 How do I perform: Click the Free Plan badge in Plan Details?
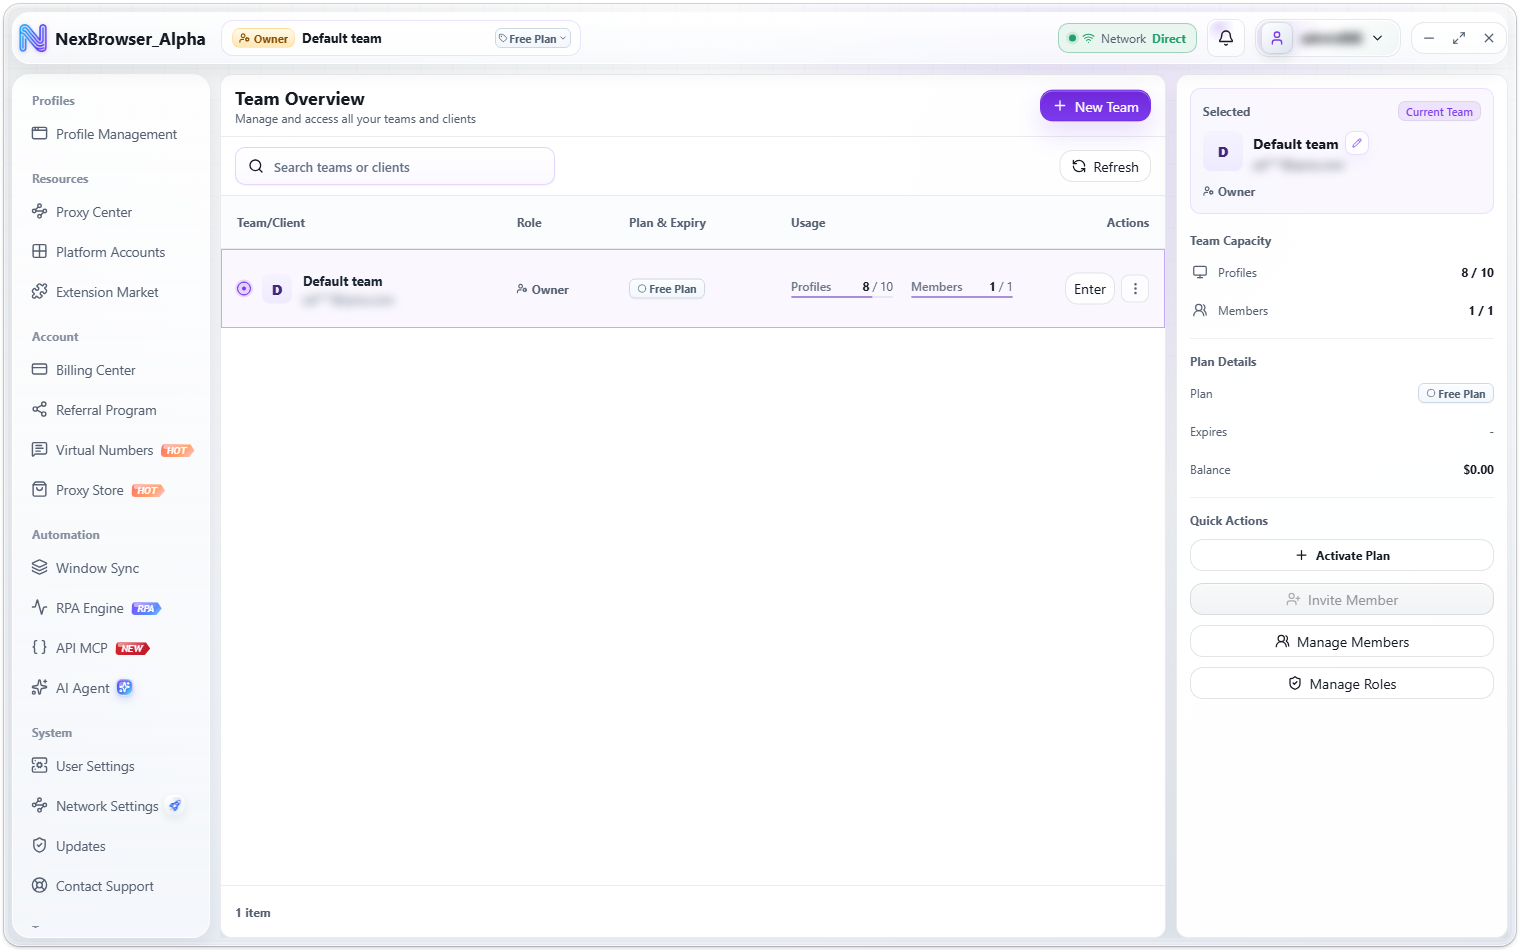pos(1456,394)
